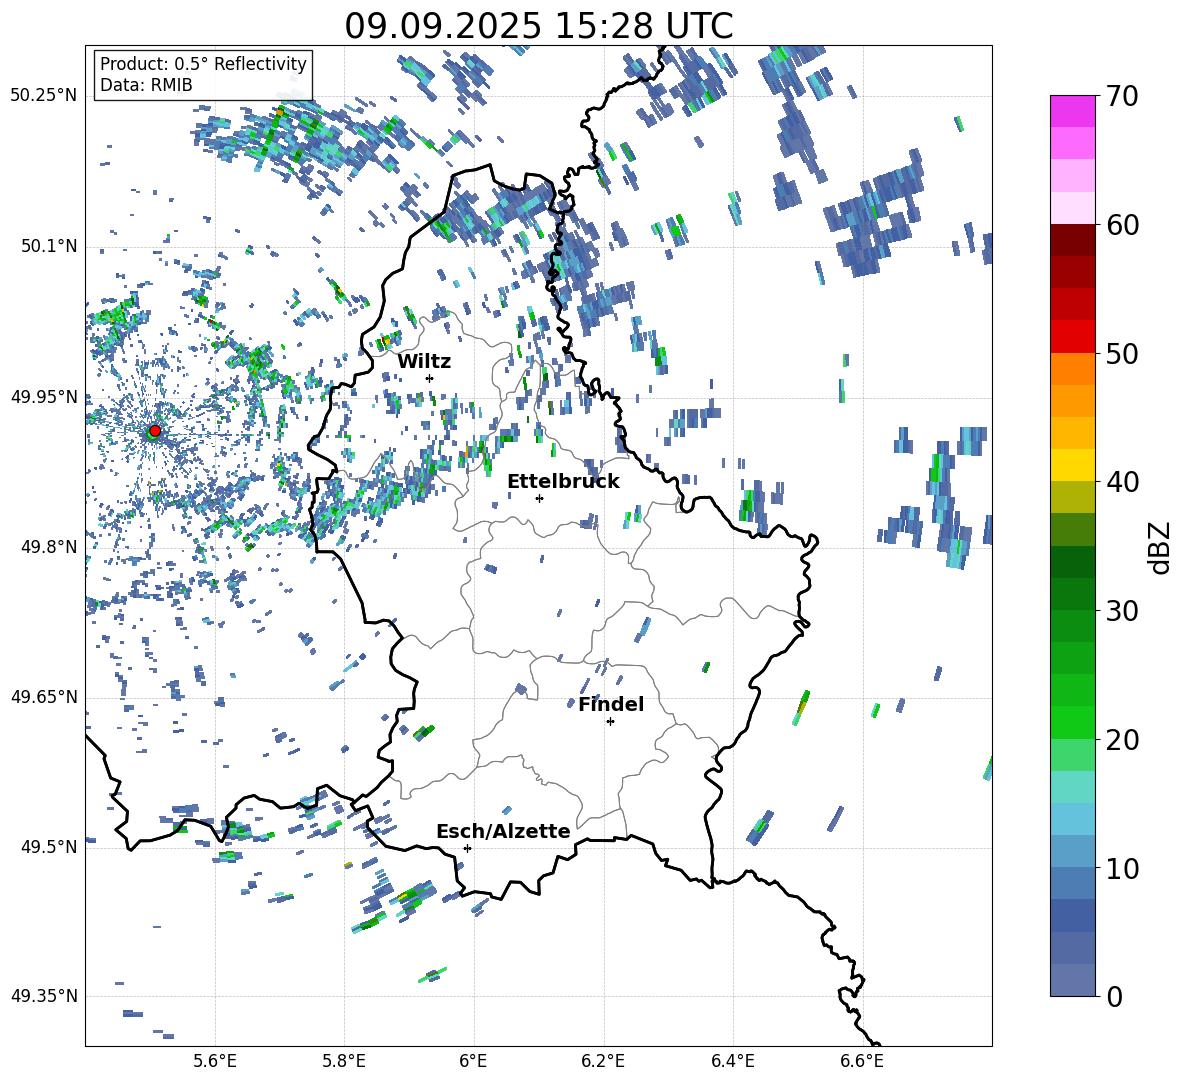The width and height of the screenshot is (1184, 1081).
Task: Click the orange colorbar segment below 50
Action: point(1072,369)
